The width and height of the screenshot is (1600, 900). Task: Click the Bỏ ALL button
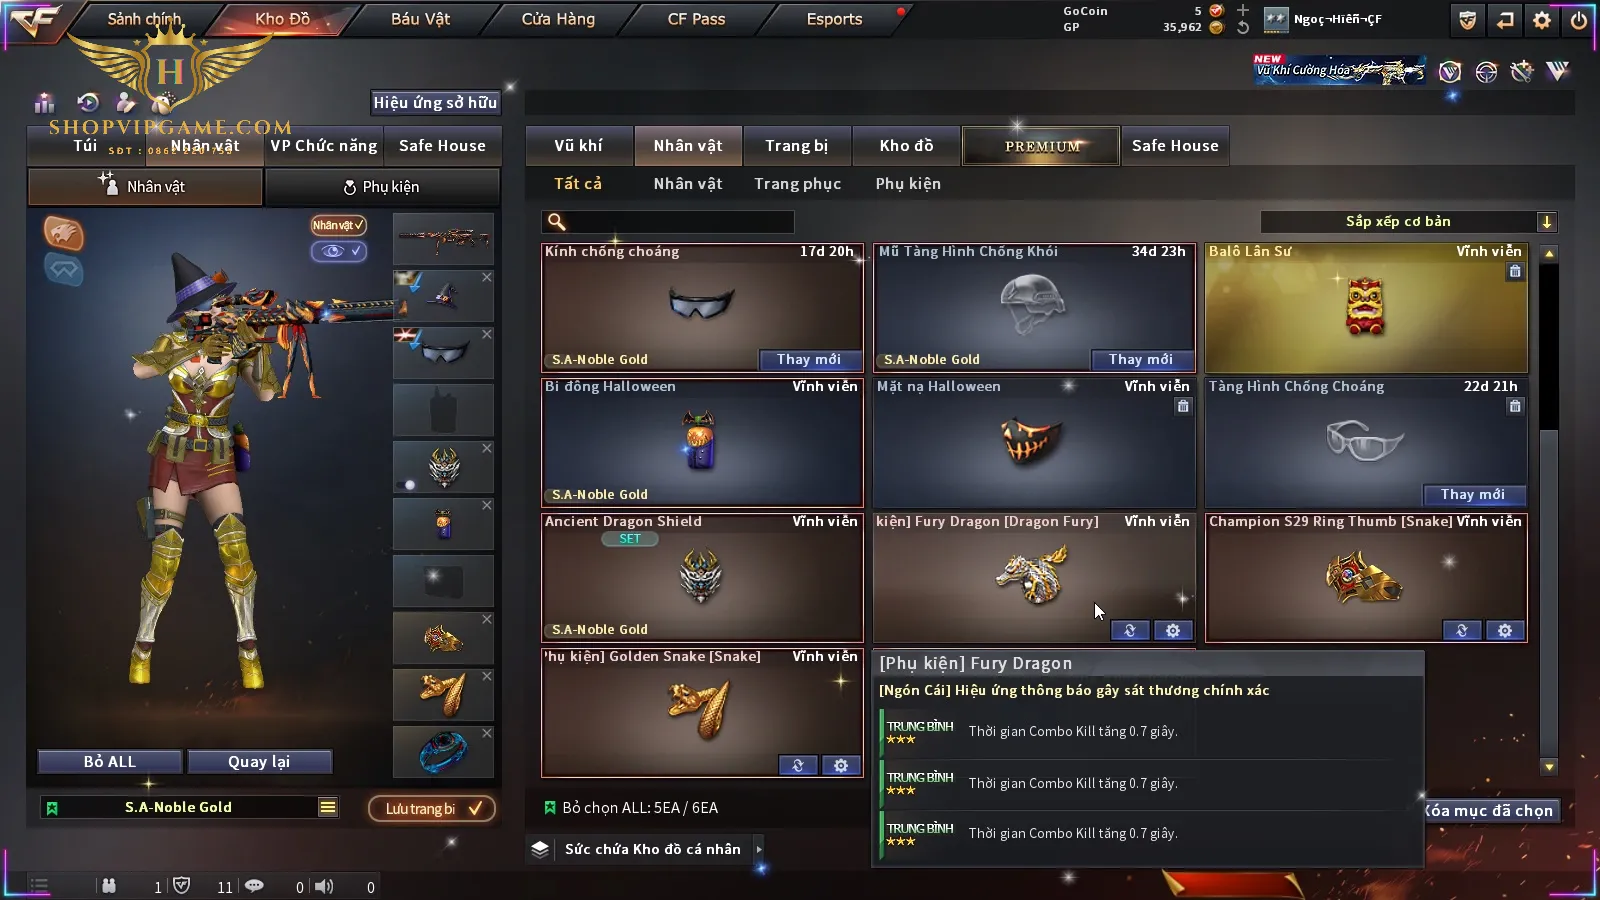(x=110, y=762)
